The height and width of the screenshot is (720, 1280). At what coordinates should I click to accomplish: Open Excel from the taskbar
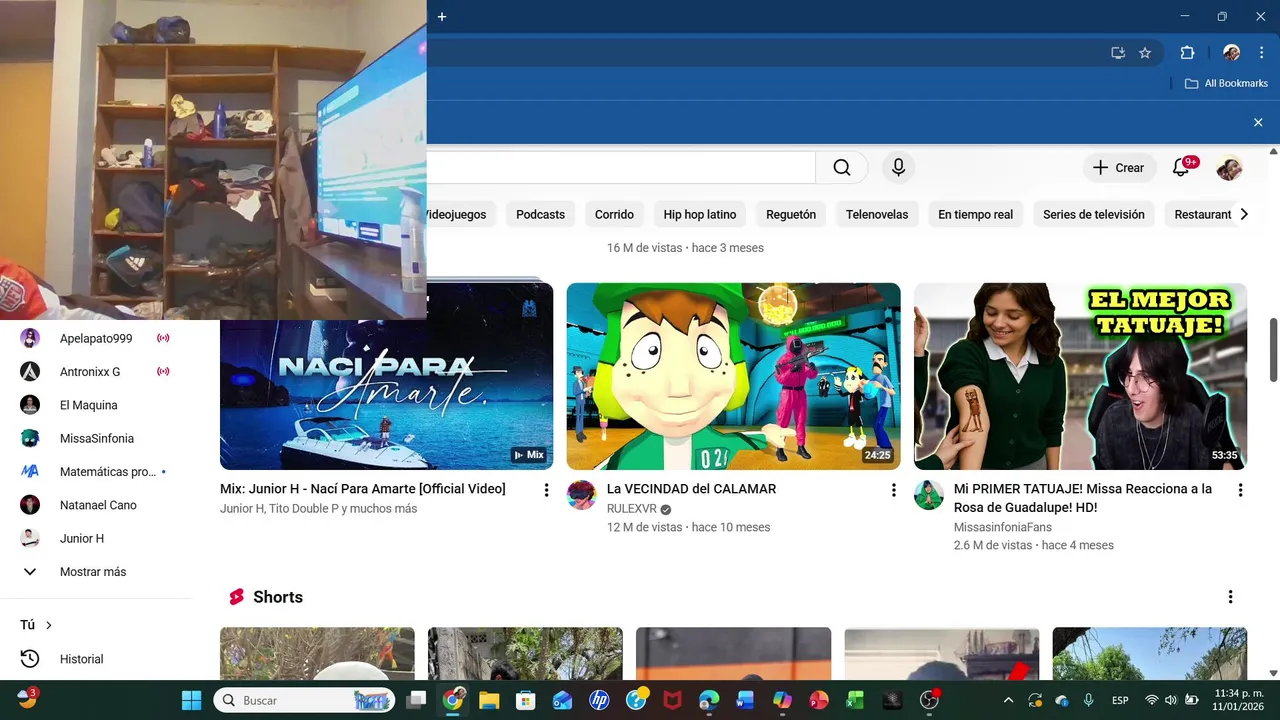855,700
